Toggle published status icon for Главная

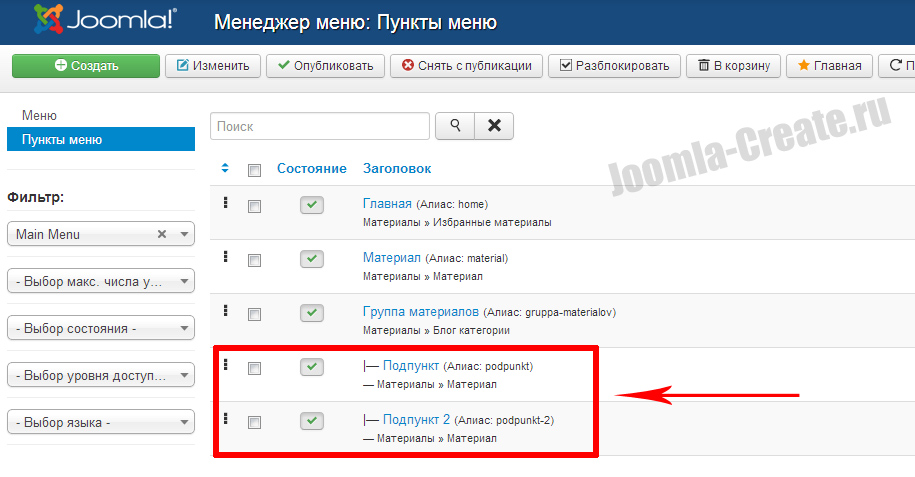[x=313, y=205]
